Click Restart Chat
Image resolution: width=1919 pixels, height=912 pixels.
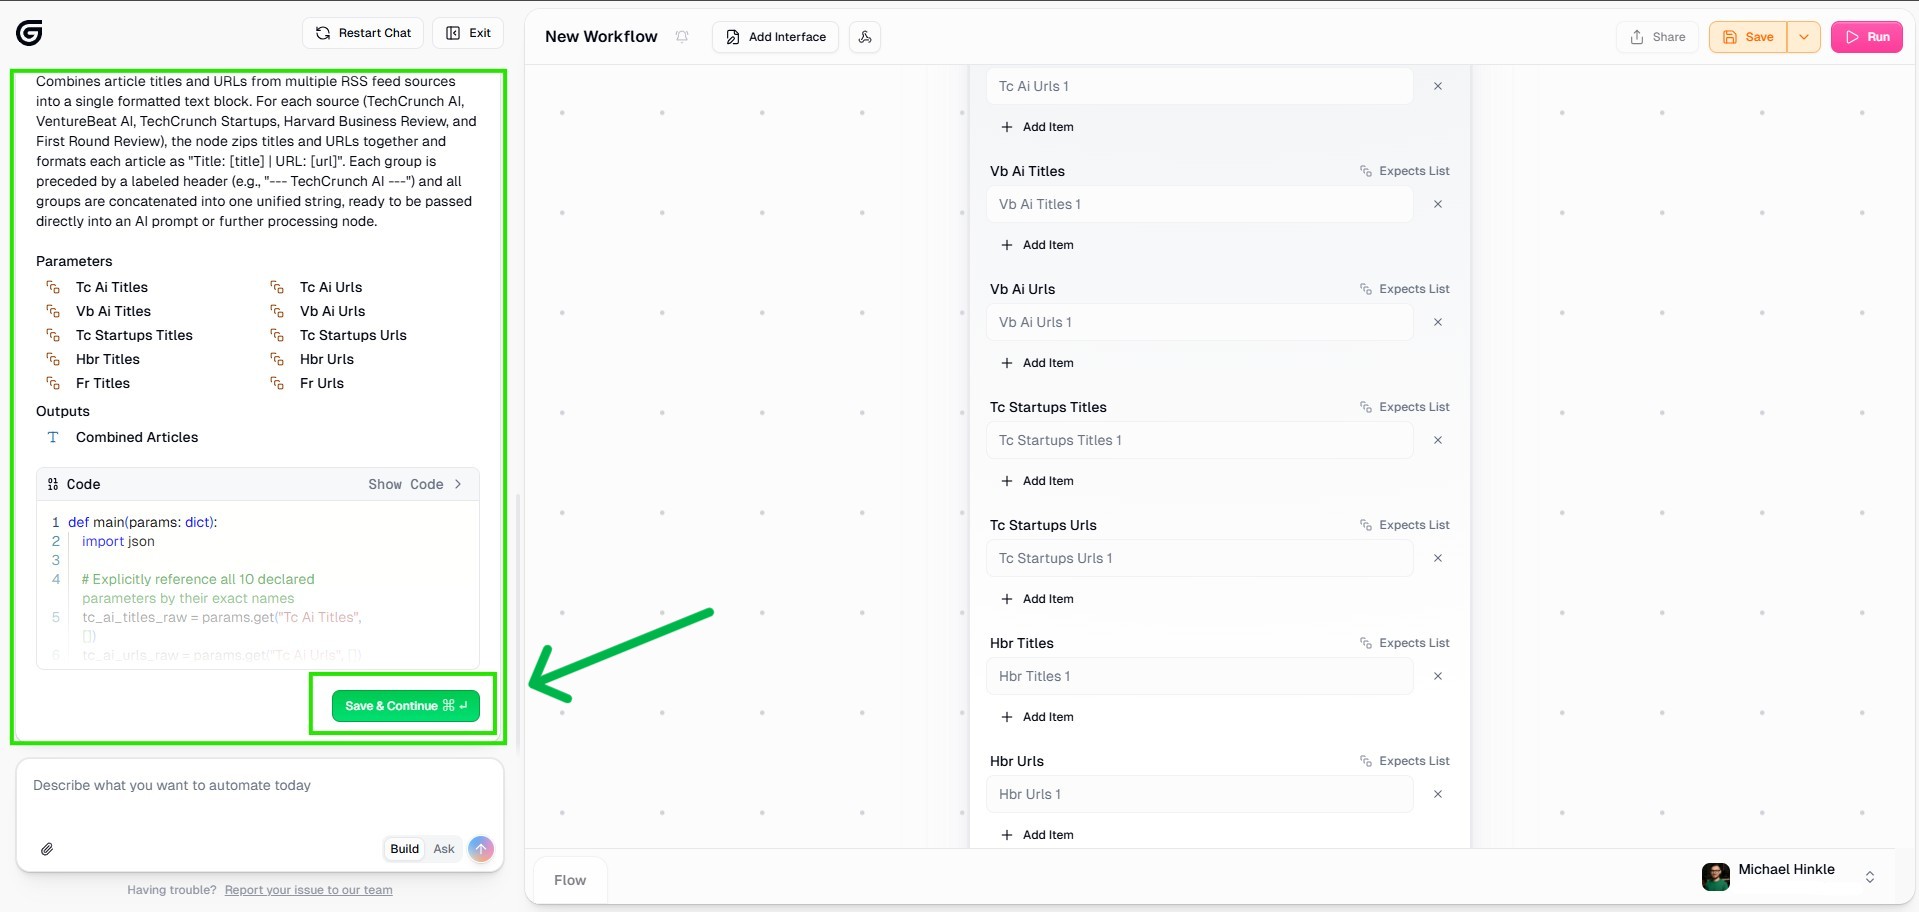pos(363,33)
